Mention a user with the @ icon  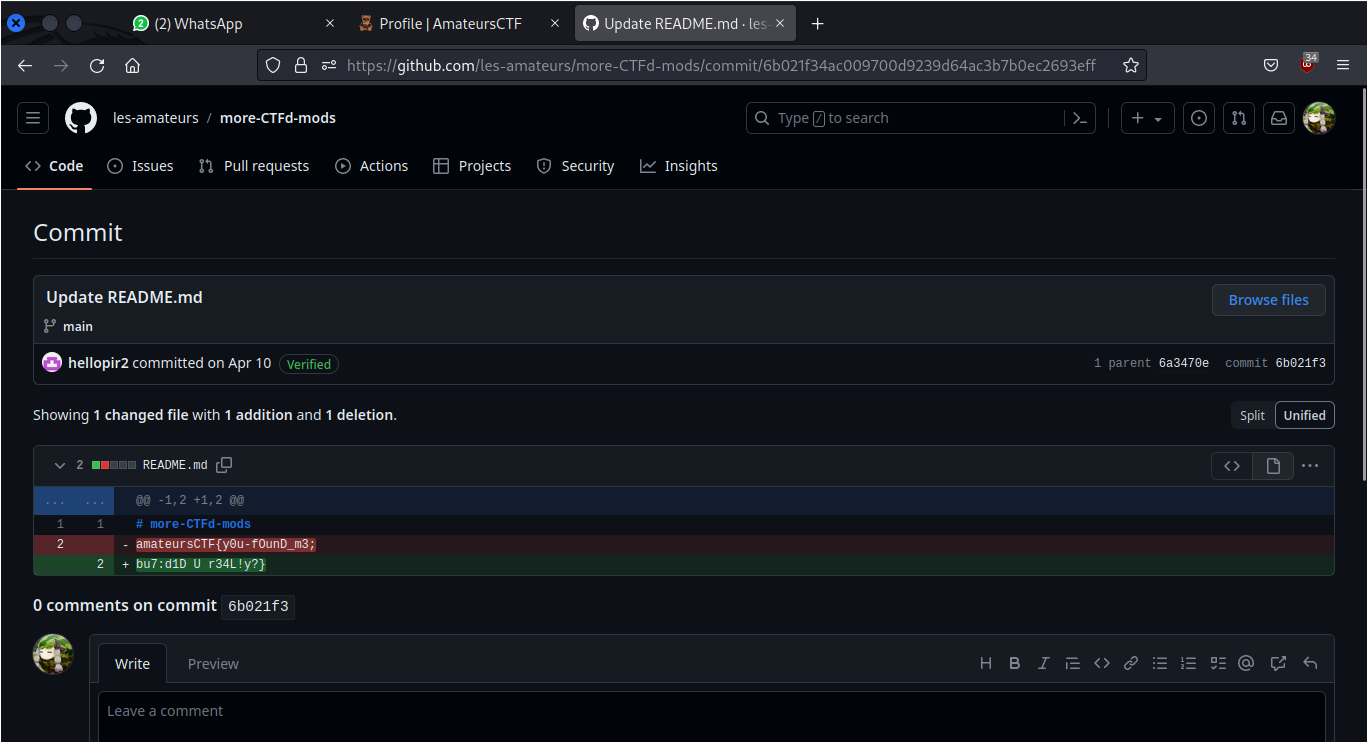point(1246,663)
